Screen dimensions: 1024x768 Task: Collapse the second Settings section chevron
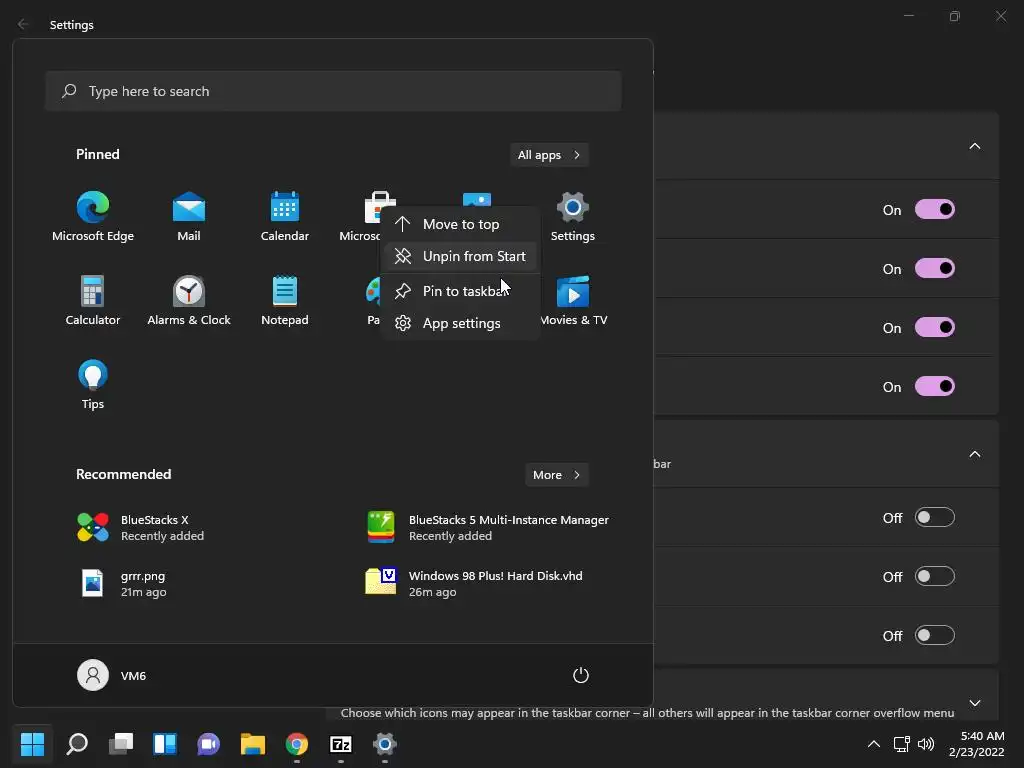pyautogui.click(x=974, y=454)
